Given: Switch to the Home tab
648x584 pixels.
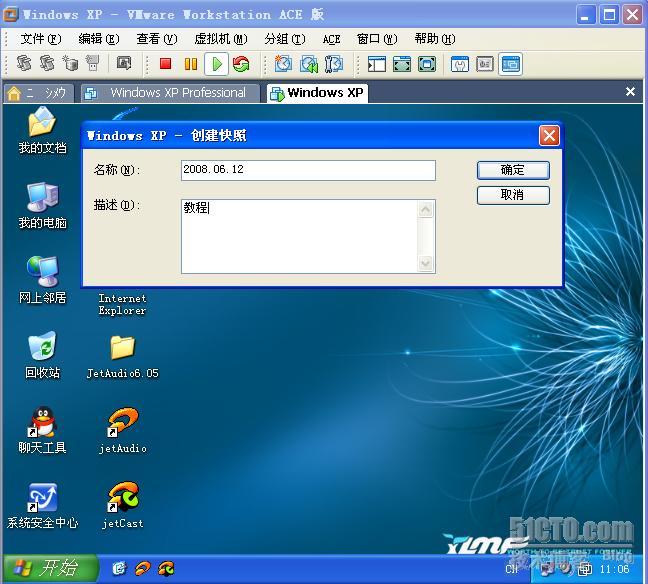Looking at the screenshot, I should [x=38, y=93].
